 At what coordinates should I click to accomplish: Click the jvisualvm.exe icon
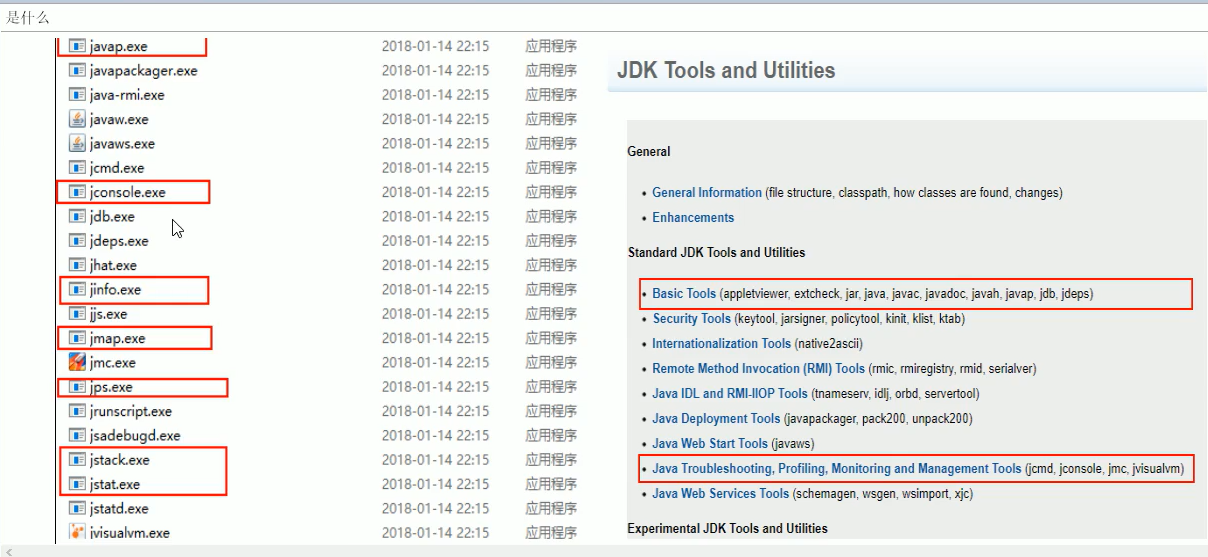(x=77, y=533)
